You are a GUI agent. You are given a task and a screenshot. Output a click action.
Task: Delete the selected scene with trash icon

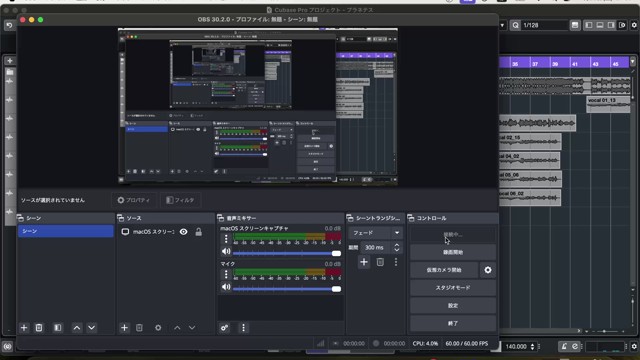[x=39, y=328]
